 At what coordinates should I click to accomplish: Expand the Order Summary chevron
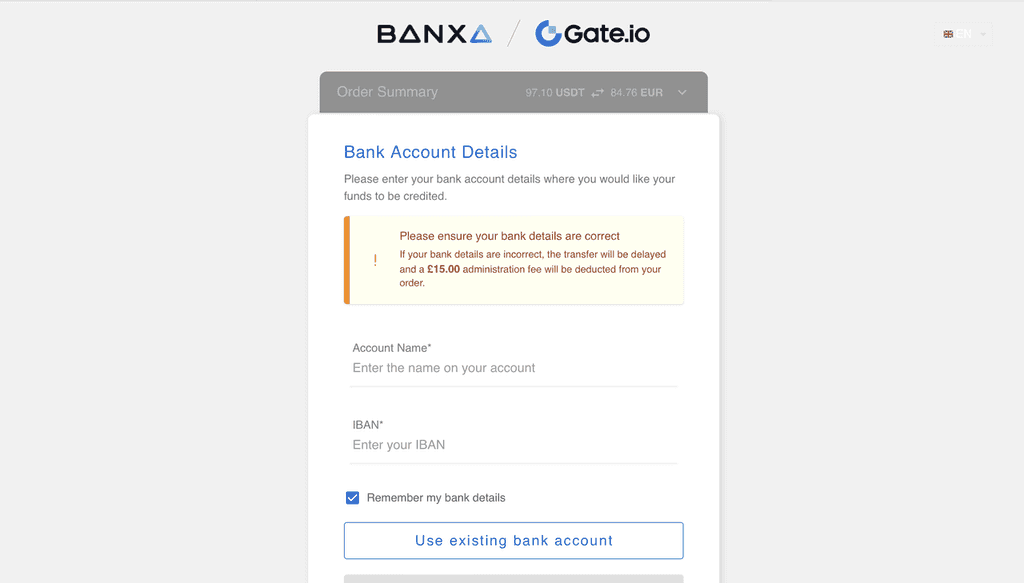point(682,93)
